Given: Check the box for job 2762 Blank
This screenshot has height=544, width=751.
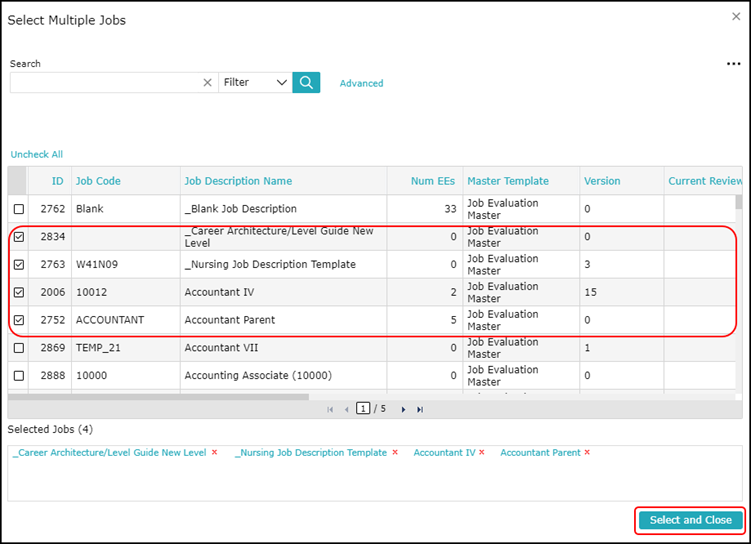Looking at the screenshot, I should pos(19,209).
